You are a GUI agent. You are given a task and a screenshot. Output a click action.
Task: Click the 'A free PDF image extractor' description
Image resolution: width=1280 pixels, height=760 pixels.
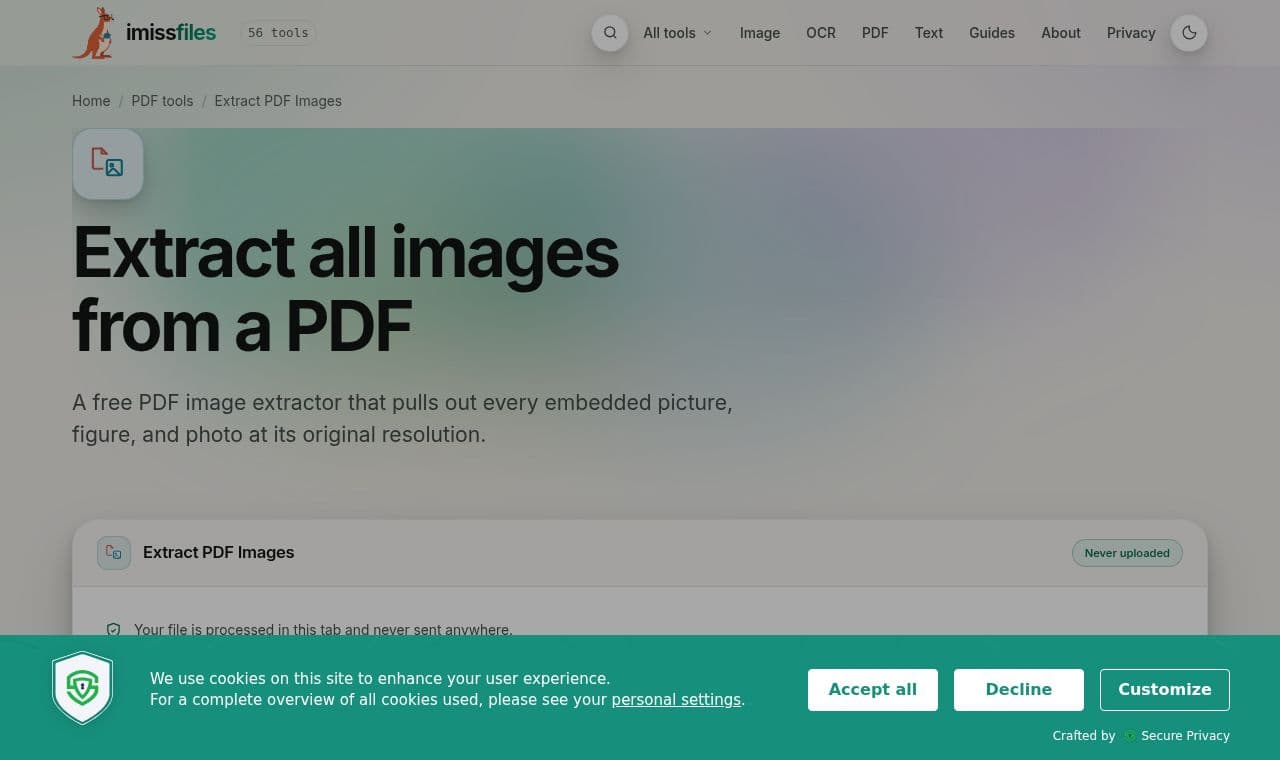click(x=402, y=419)
